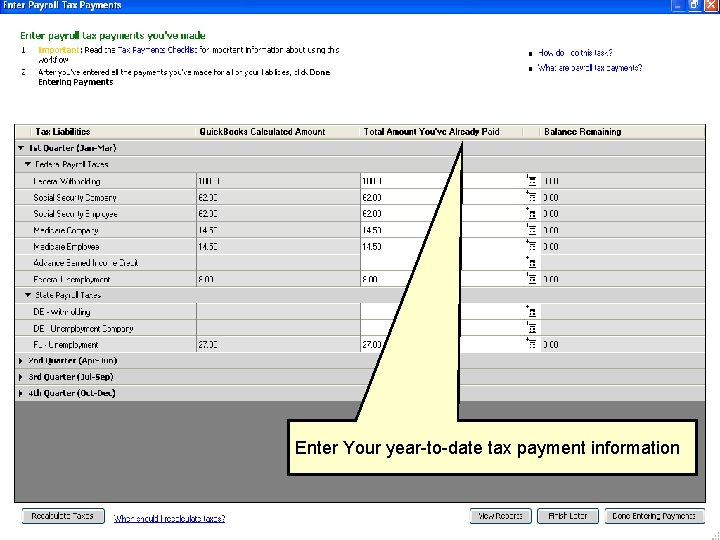Open the Tax Payments Checklist link

pos(157,50)
